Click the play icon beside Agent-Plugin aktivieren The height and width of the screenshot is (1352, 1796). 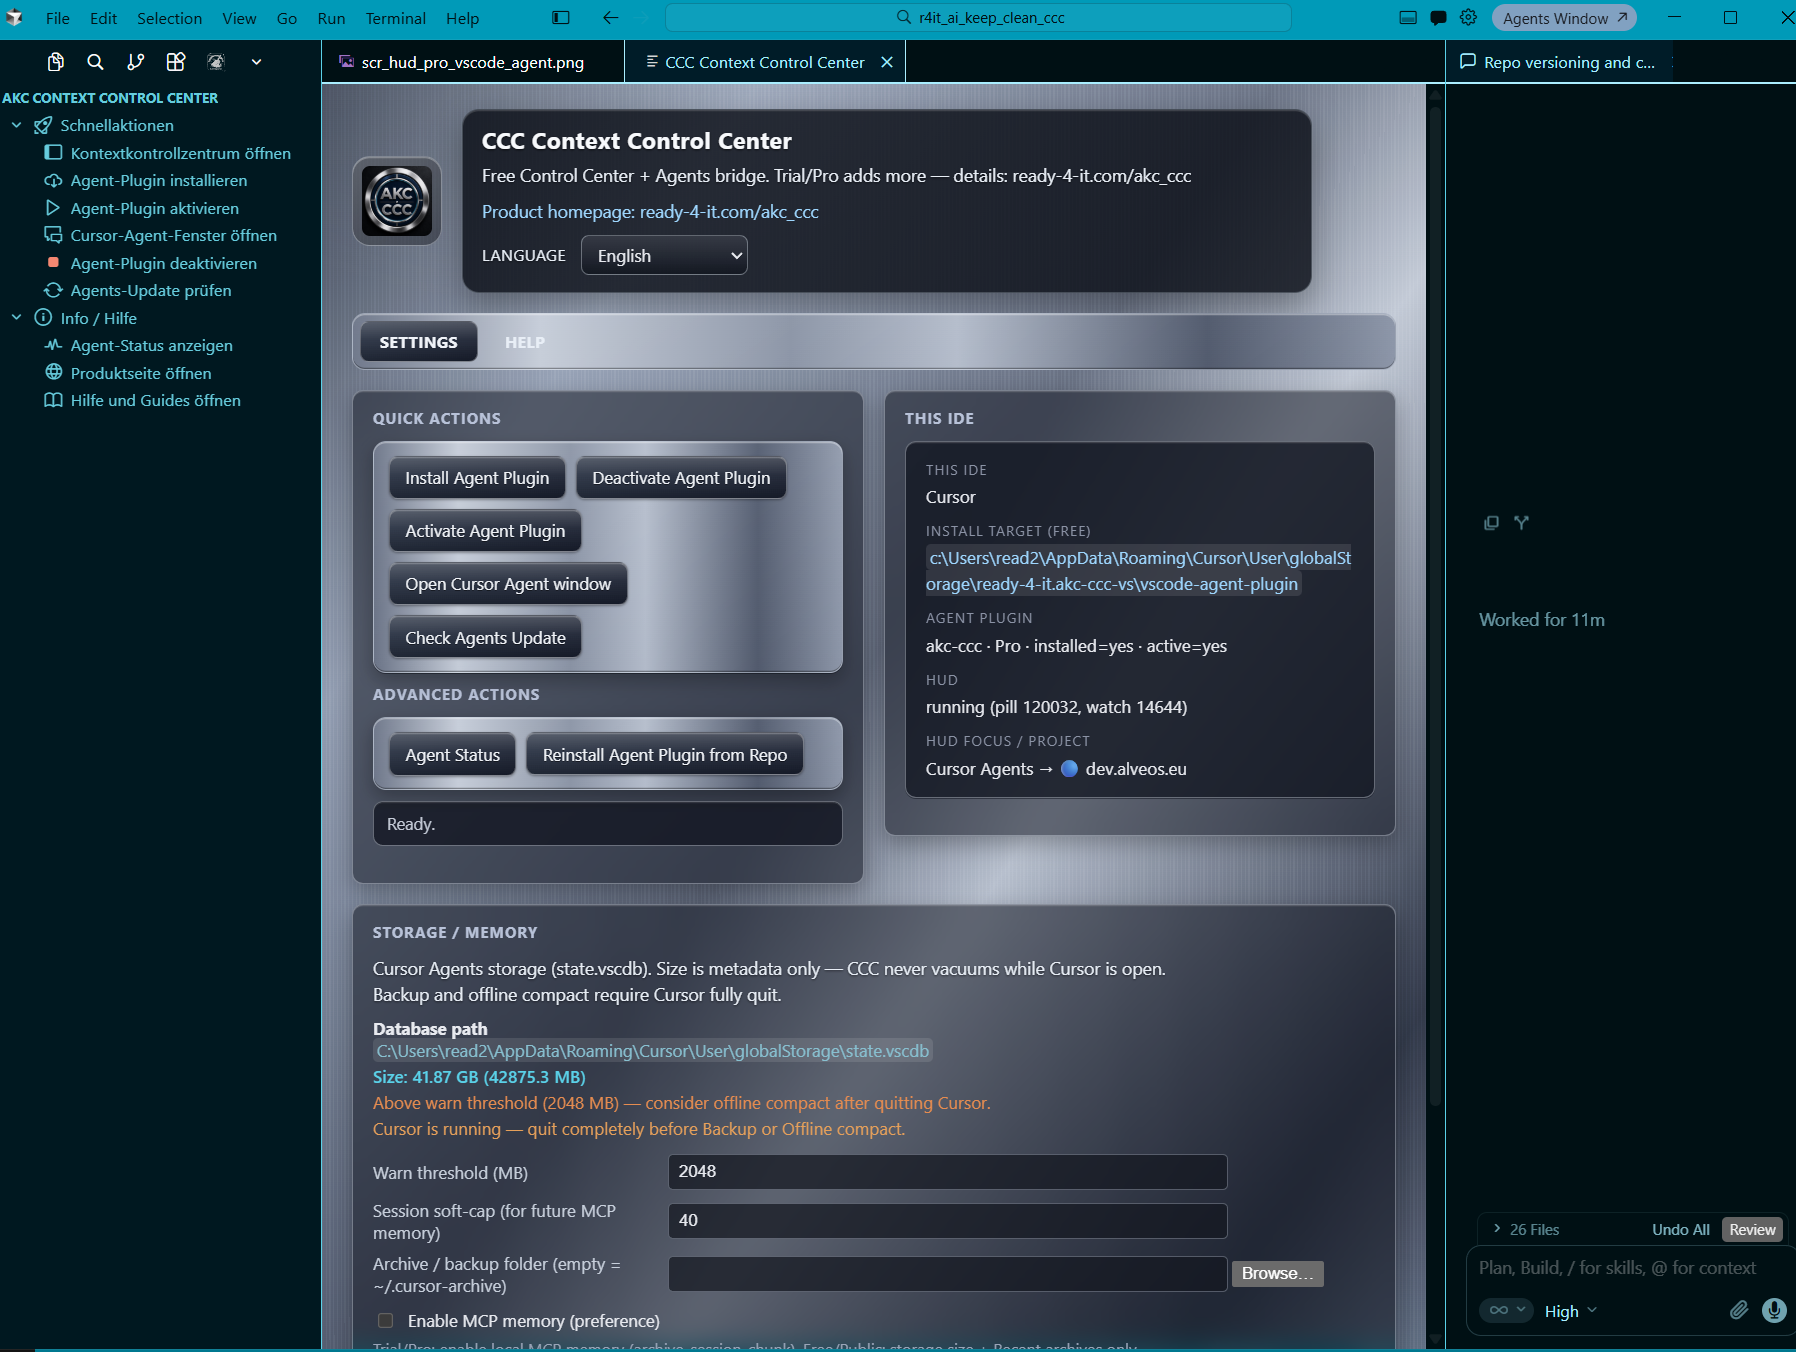click(x=54, y=208)
